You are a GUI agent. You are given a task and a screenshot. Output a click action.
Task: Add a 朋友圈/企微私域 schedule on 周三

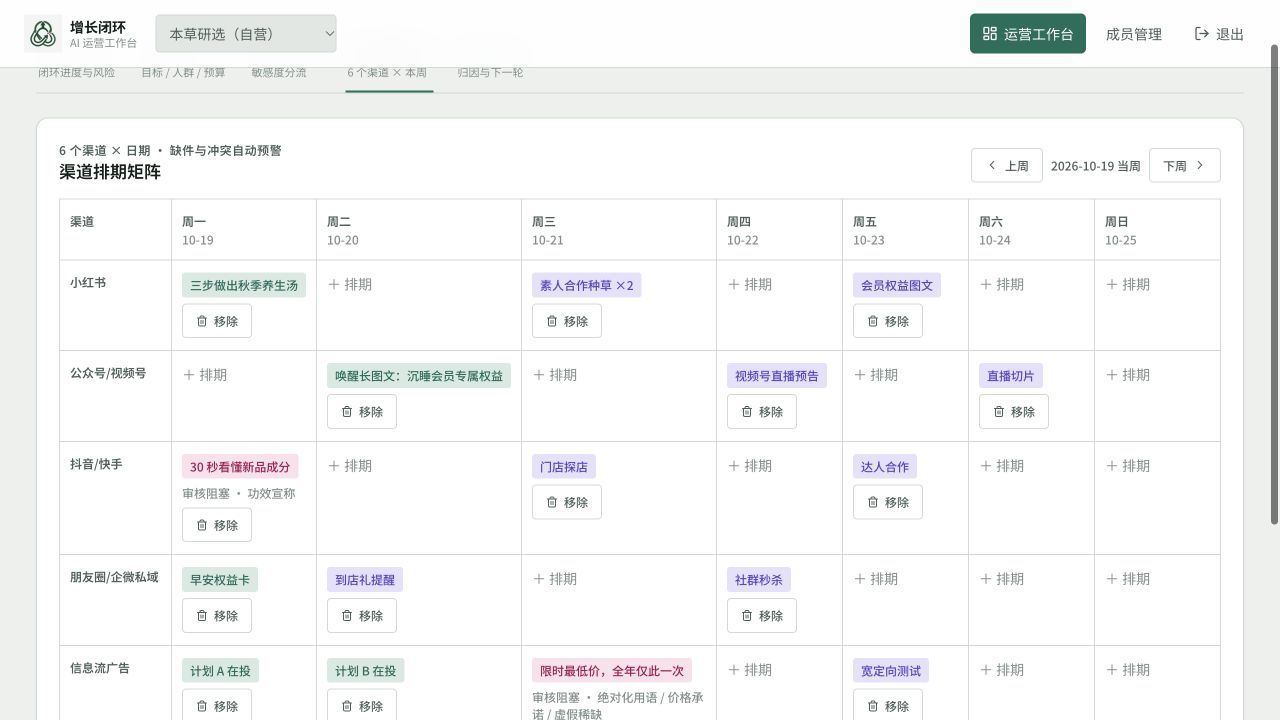555,579
